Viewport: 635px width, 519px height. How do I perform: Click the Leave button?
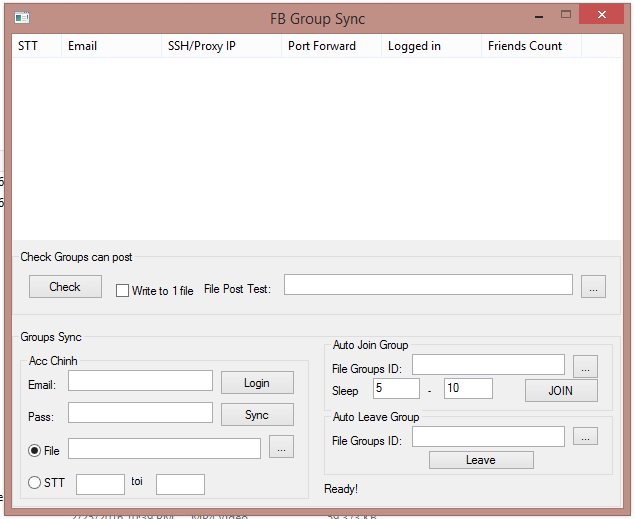[x=481, y=460]
